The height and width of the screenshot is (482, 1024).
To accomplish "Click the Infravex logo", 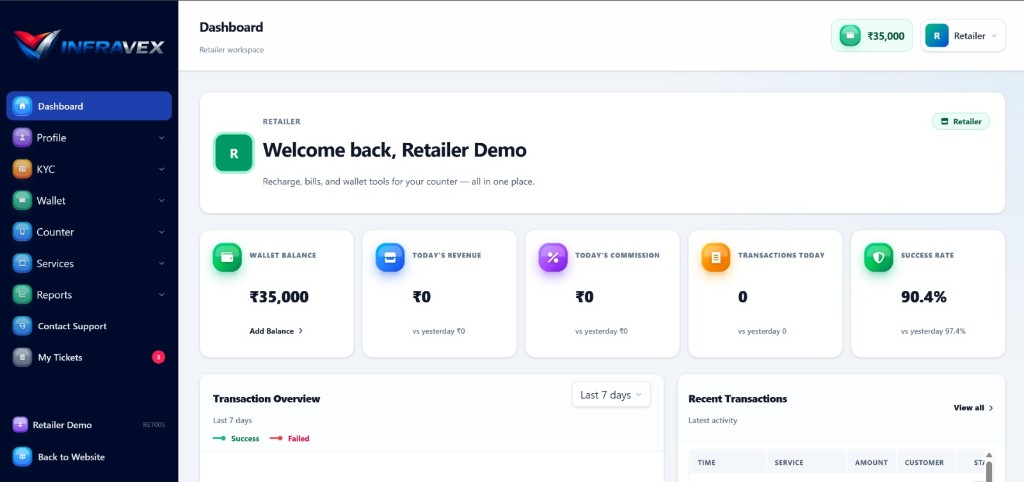I will (x=89, y=45).
